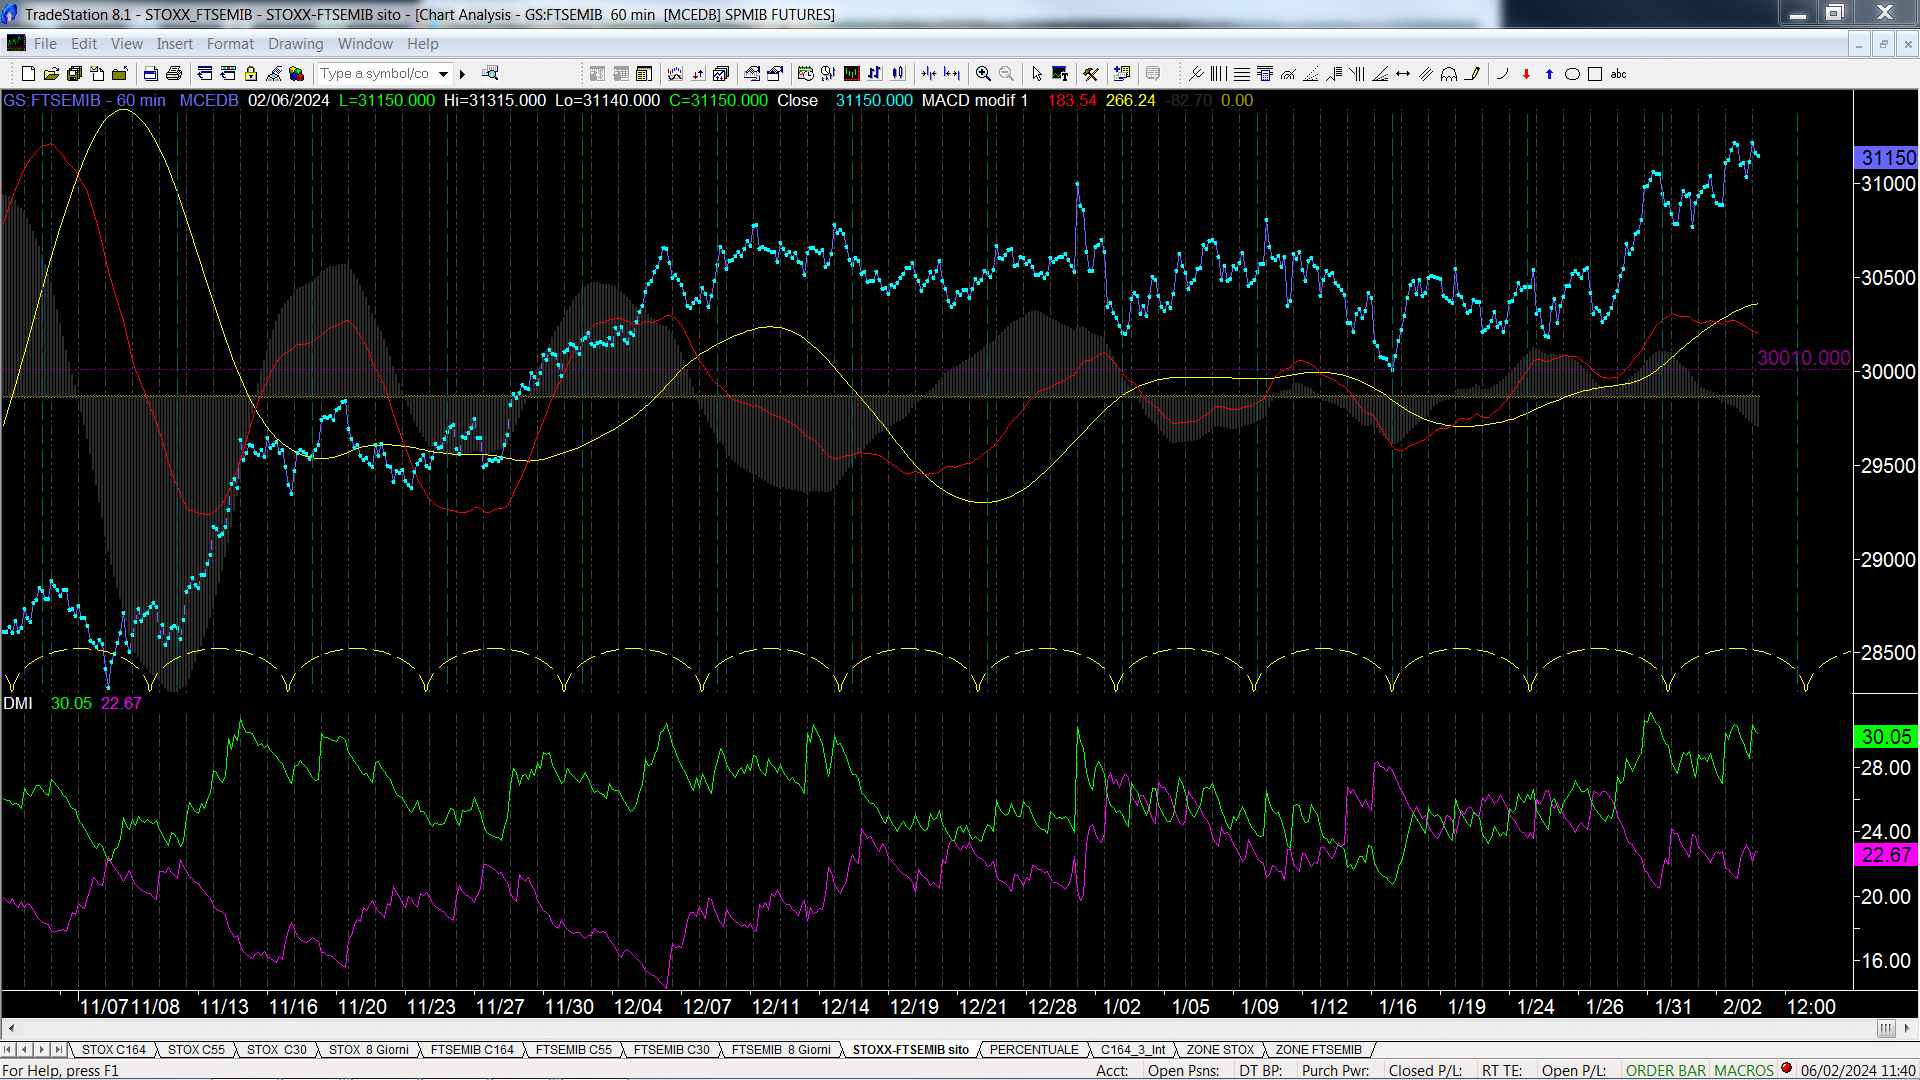Jump to first workspace tab with arrow
This screenshot has height=1080, width=1920.
tap(8, 1049)
